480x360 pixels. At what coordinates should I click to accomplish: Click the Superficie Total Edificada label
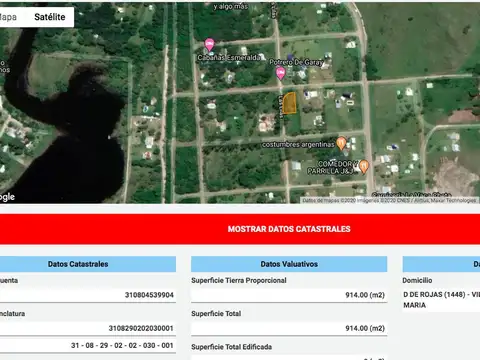click(x=232, y=347)
